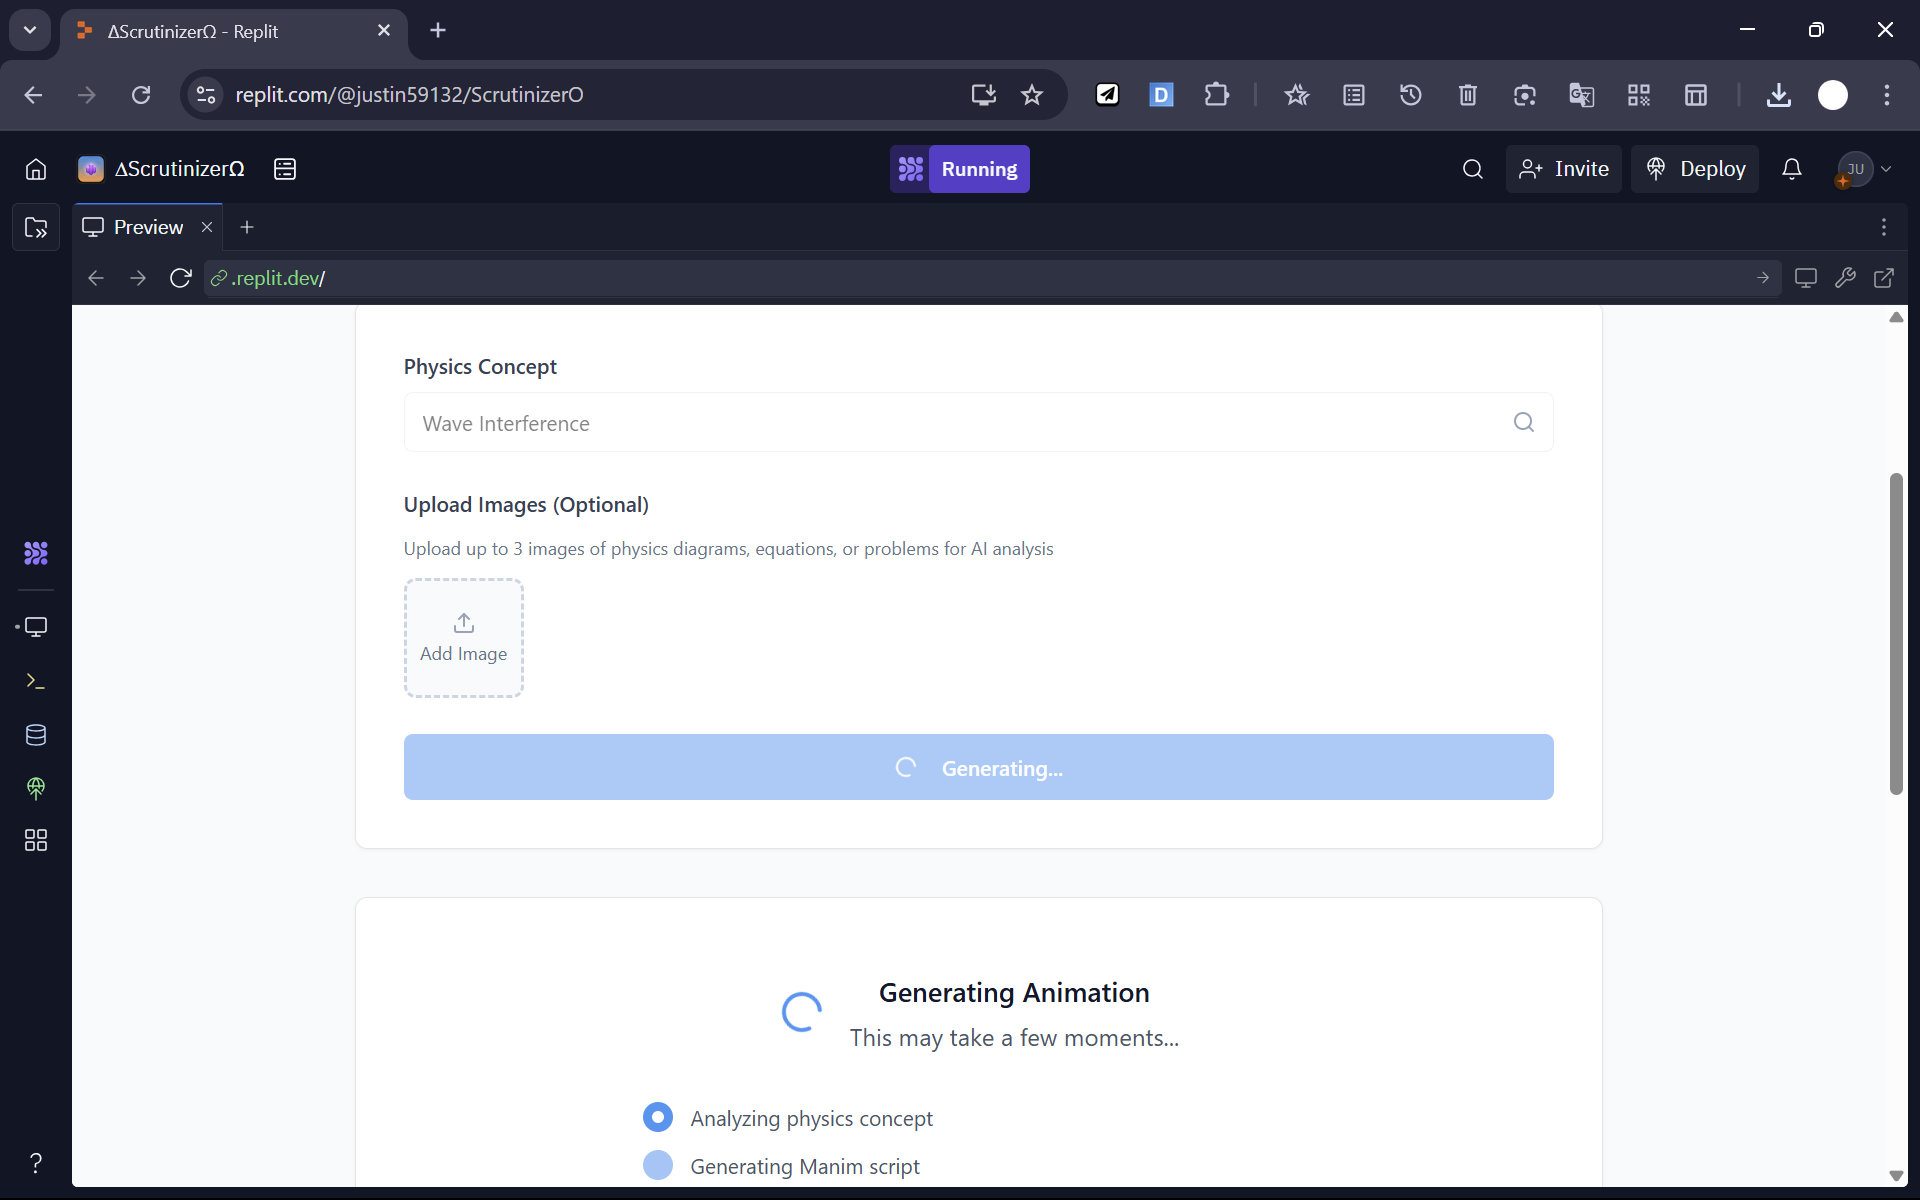Expand the JU account menu chevron

pyautogui.click(x=1886, y=169)
